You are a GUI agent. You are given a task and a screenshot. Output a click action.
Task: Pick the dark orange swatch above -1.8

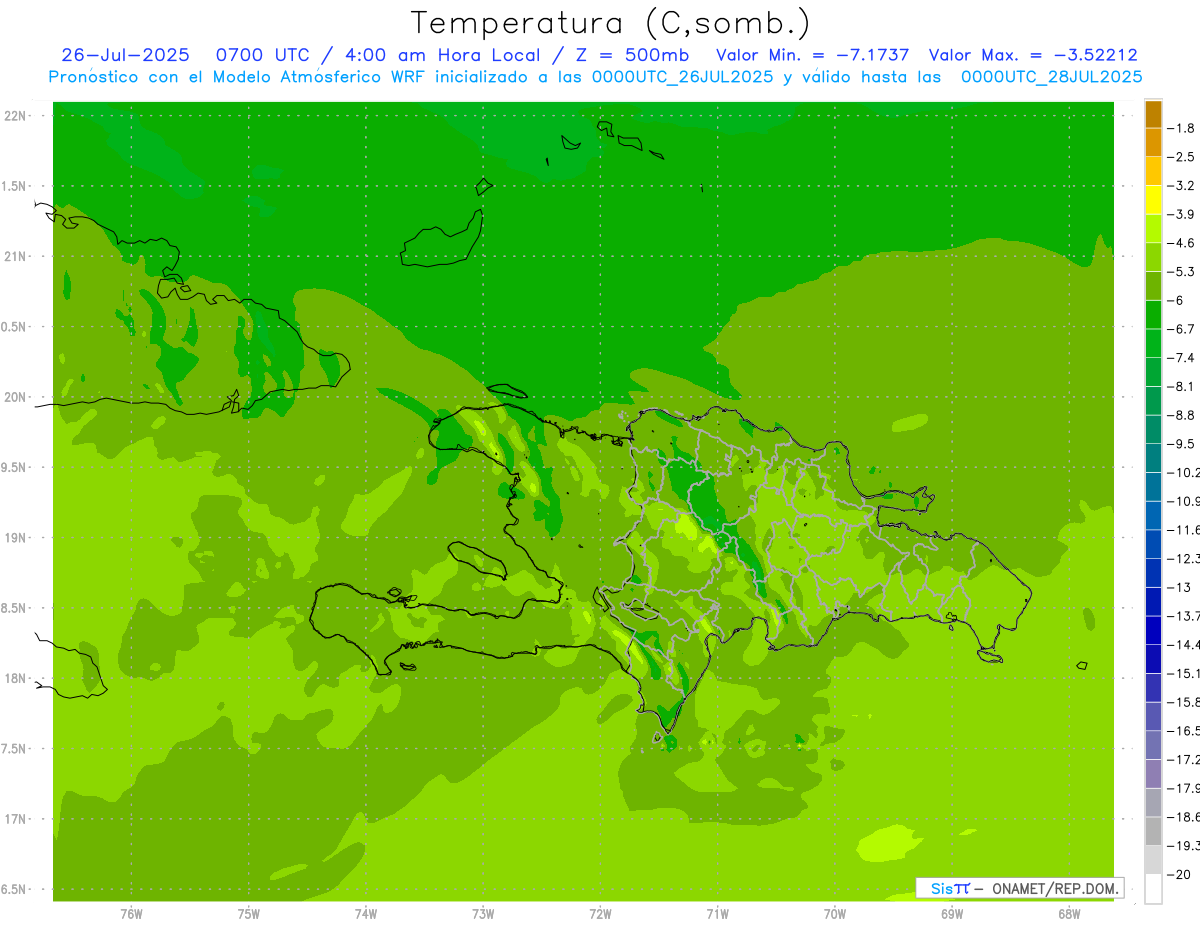(1153, 114)
